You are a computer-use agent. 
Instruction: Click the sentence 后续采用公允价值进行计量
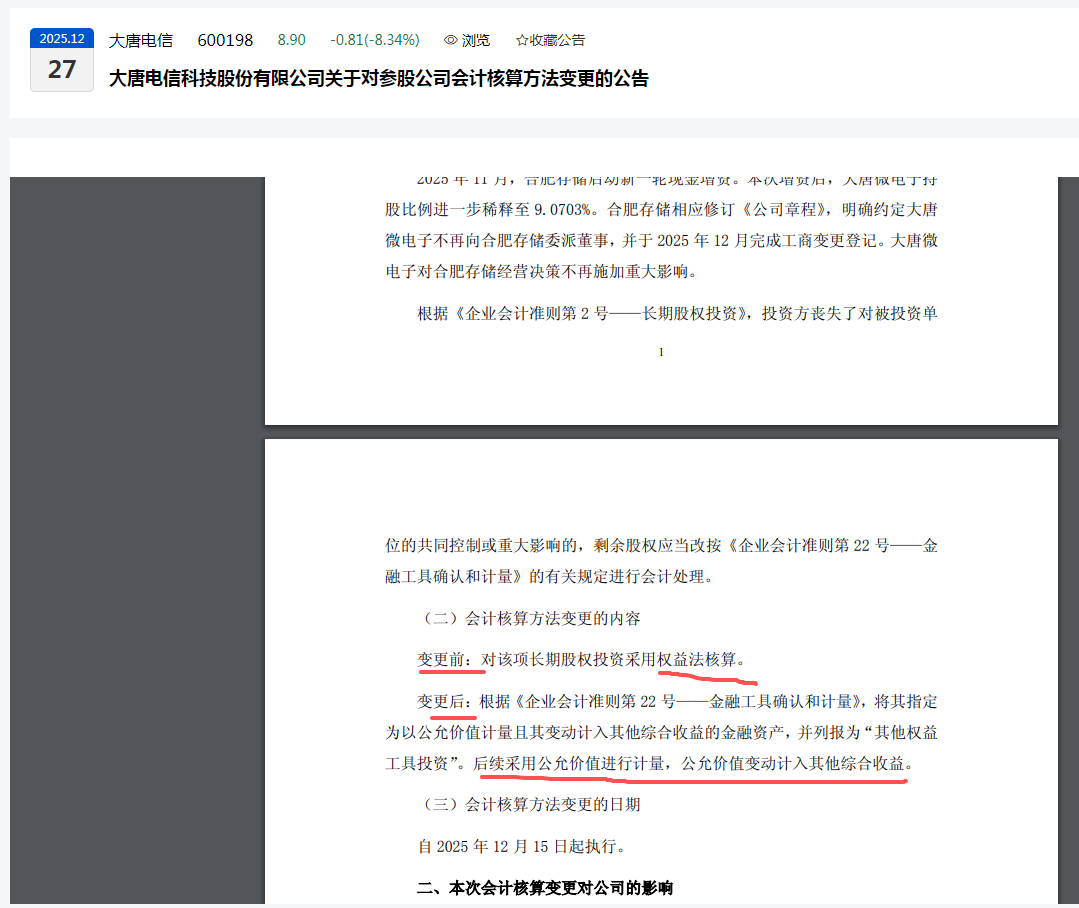coord(569,763)
